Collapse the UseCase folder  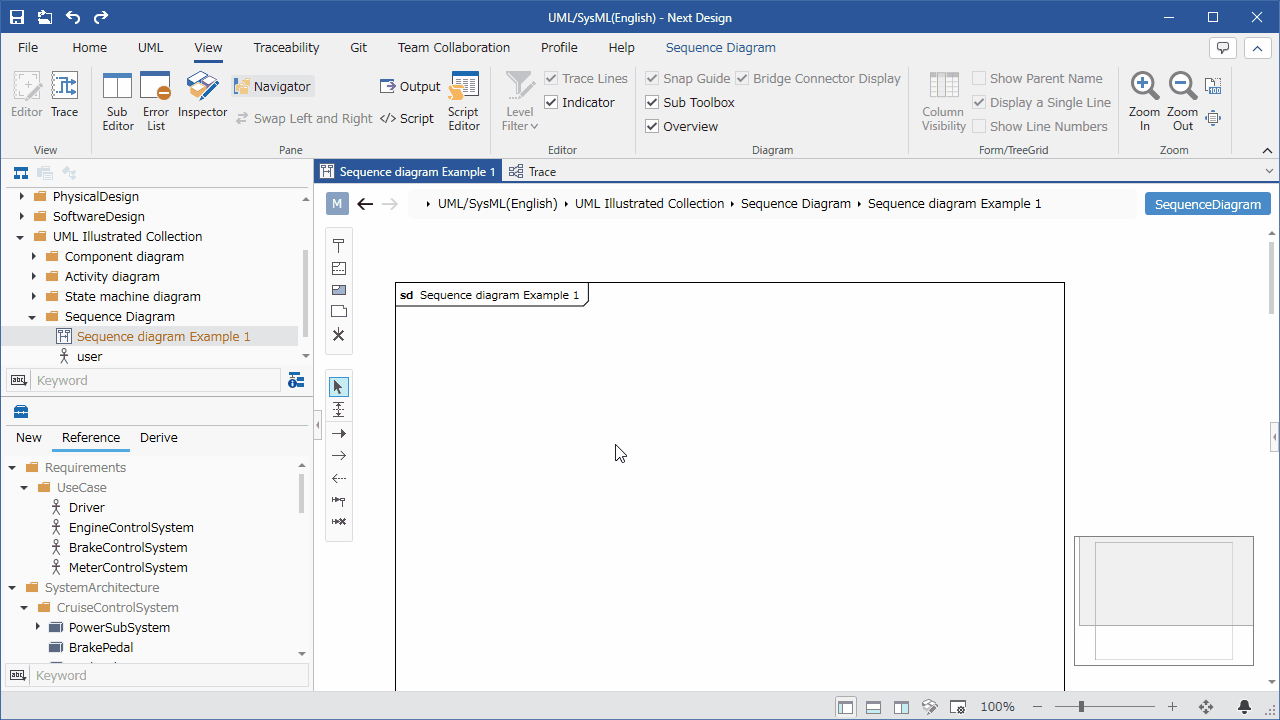click(x=25, y=488)
